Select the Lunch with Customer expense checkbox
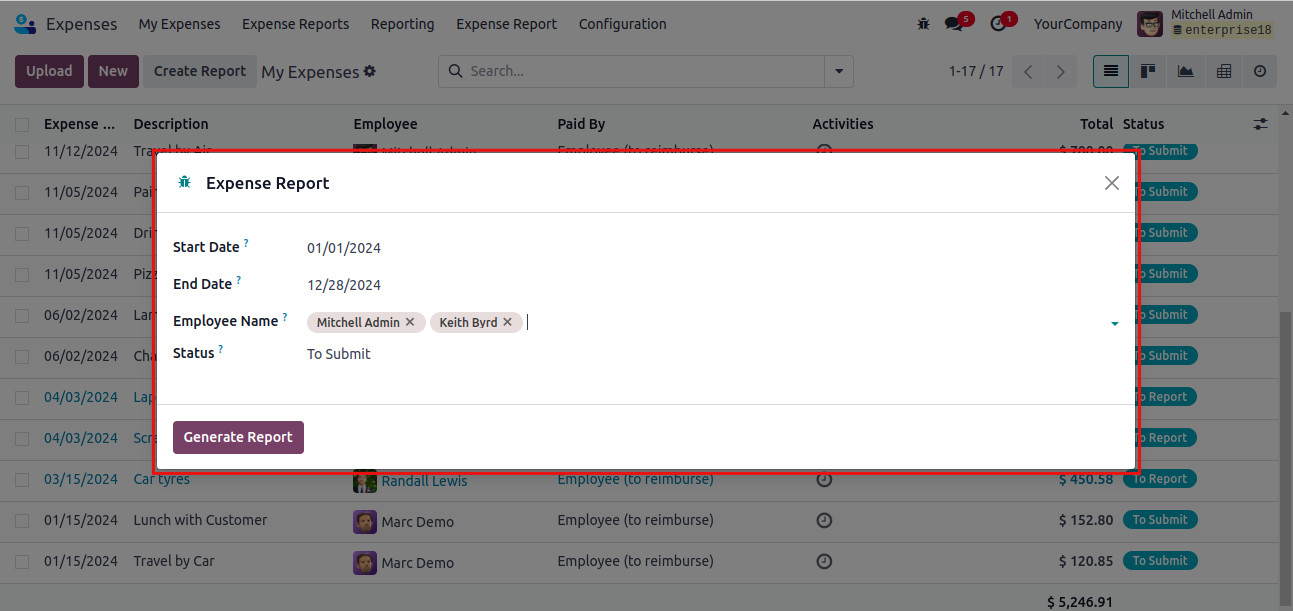1293x611 pixels. (x=22, y=520)
